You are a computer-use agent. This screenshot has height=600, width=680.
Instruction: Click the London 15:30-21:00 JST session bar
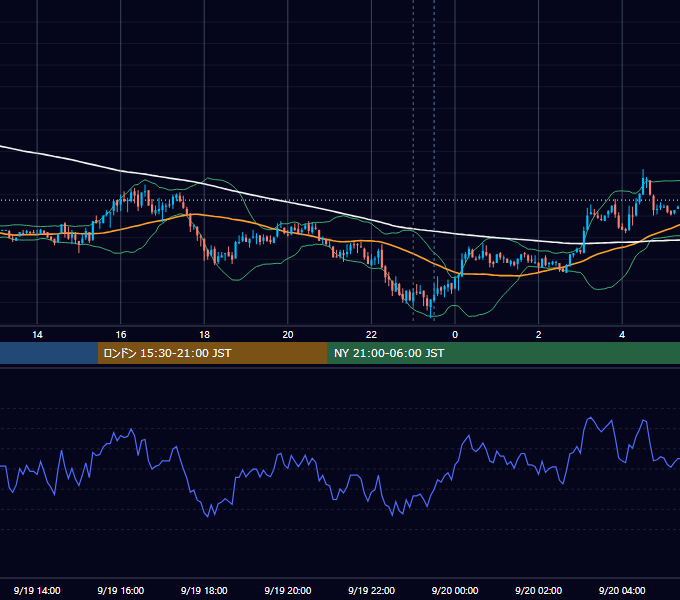212,353
